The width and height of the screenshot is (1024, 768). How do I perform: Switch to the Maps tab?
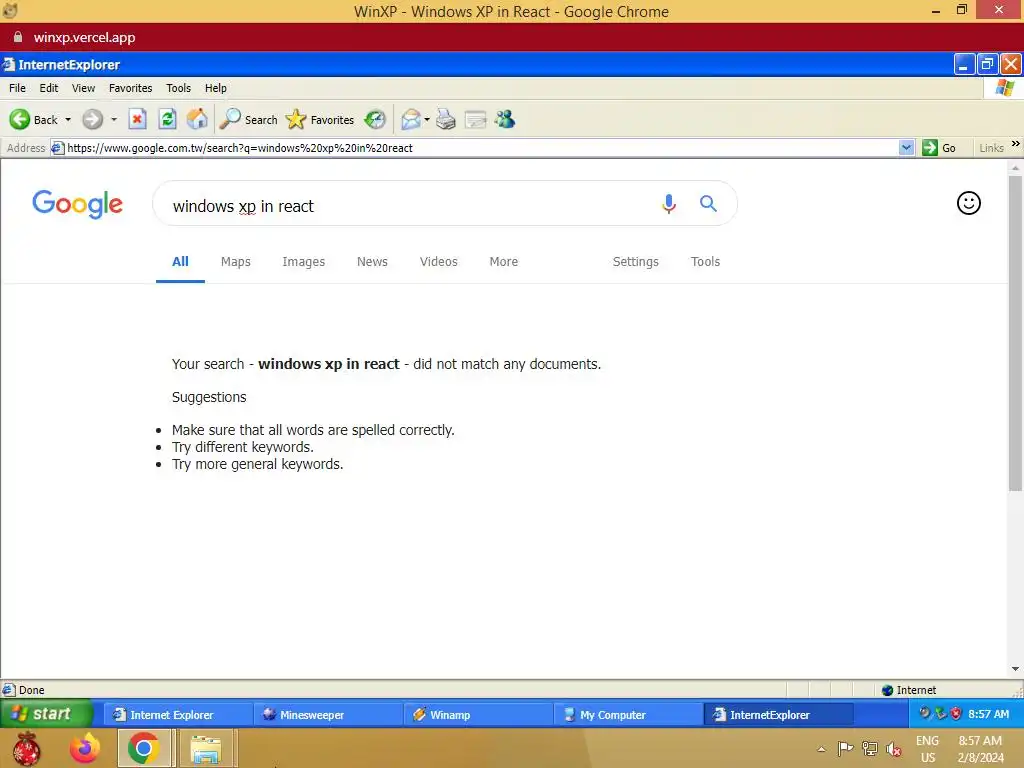[x=236, y=262]
